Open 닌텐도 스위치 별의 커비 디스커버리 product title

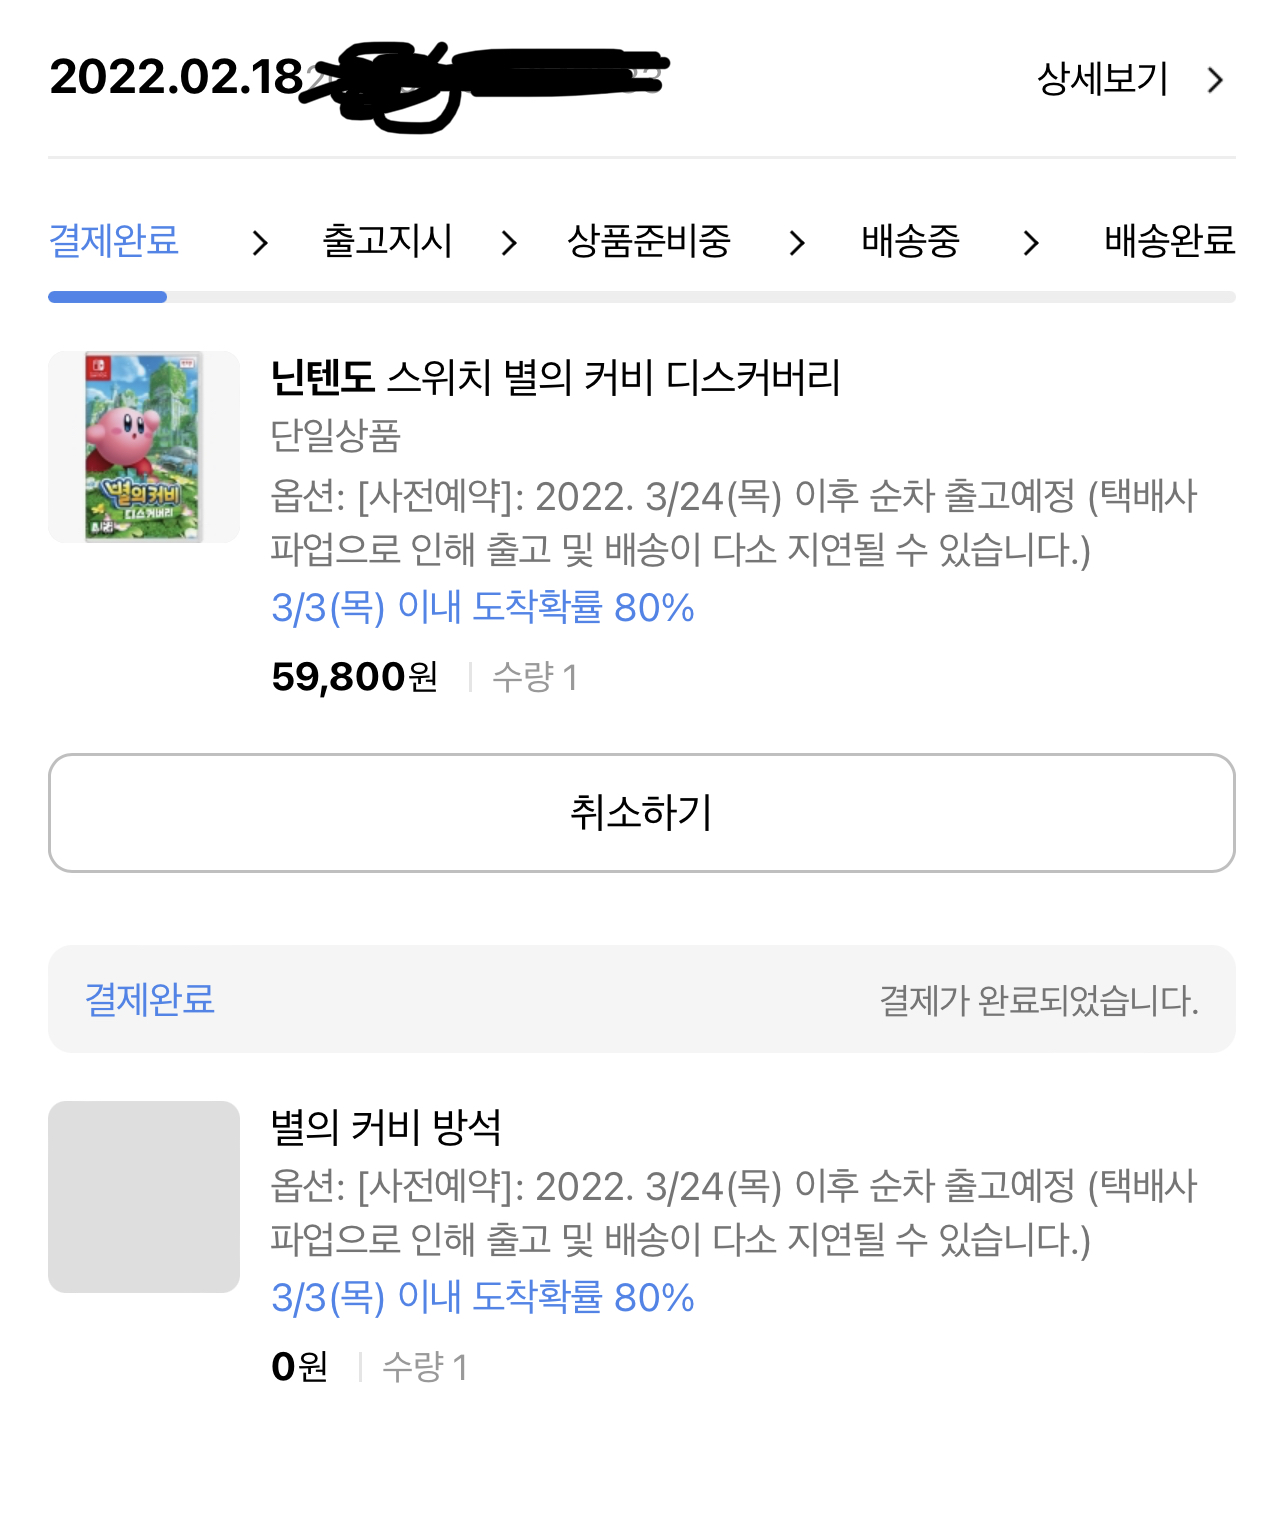tap(555, 378)
